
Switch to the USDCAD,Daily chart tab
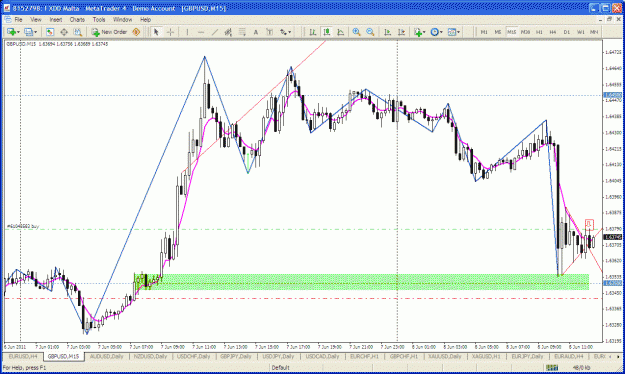(x=322, y=356)
